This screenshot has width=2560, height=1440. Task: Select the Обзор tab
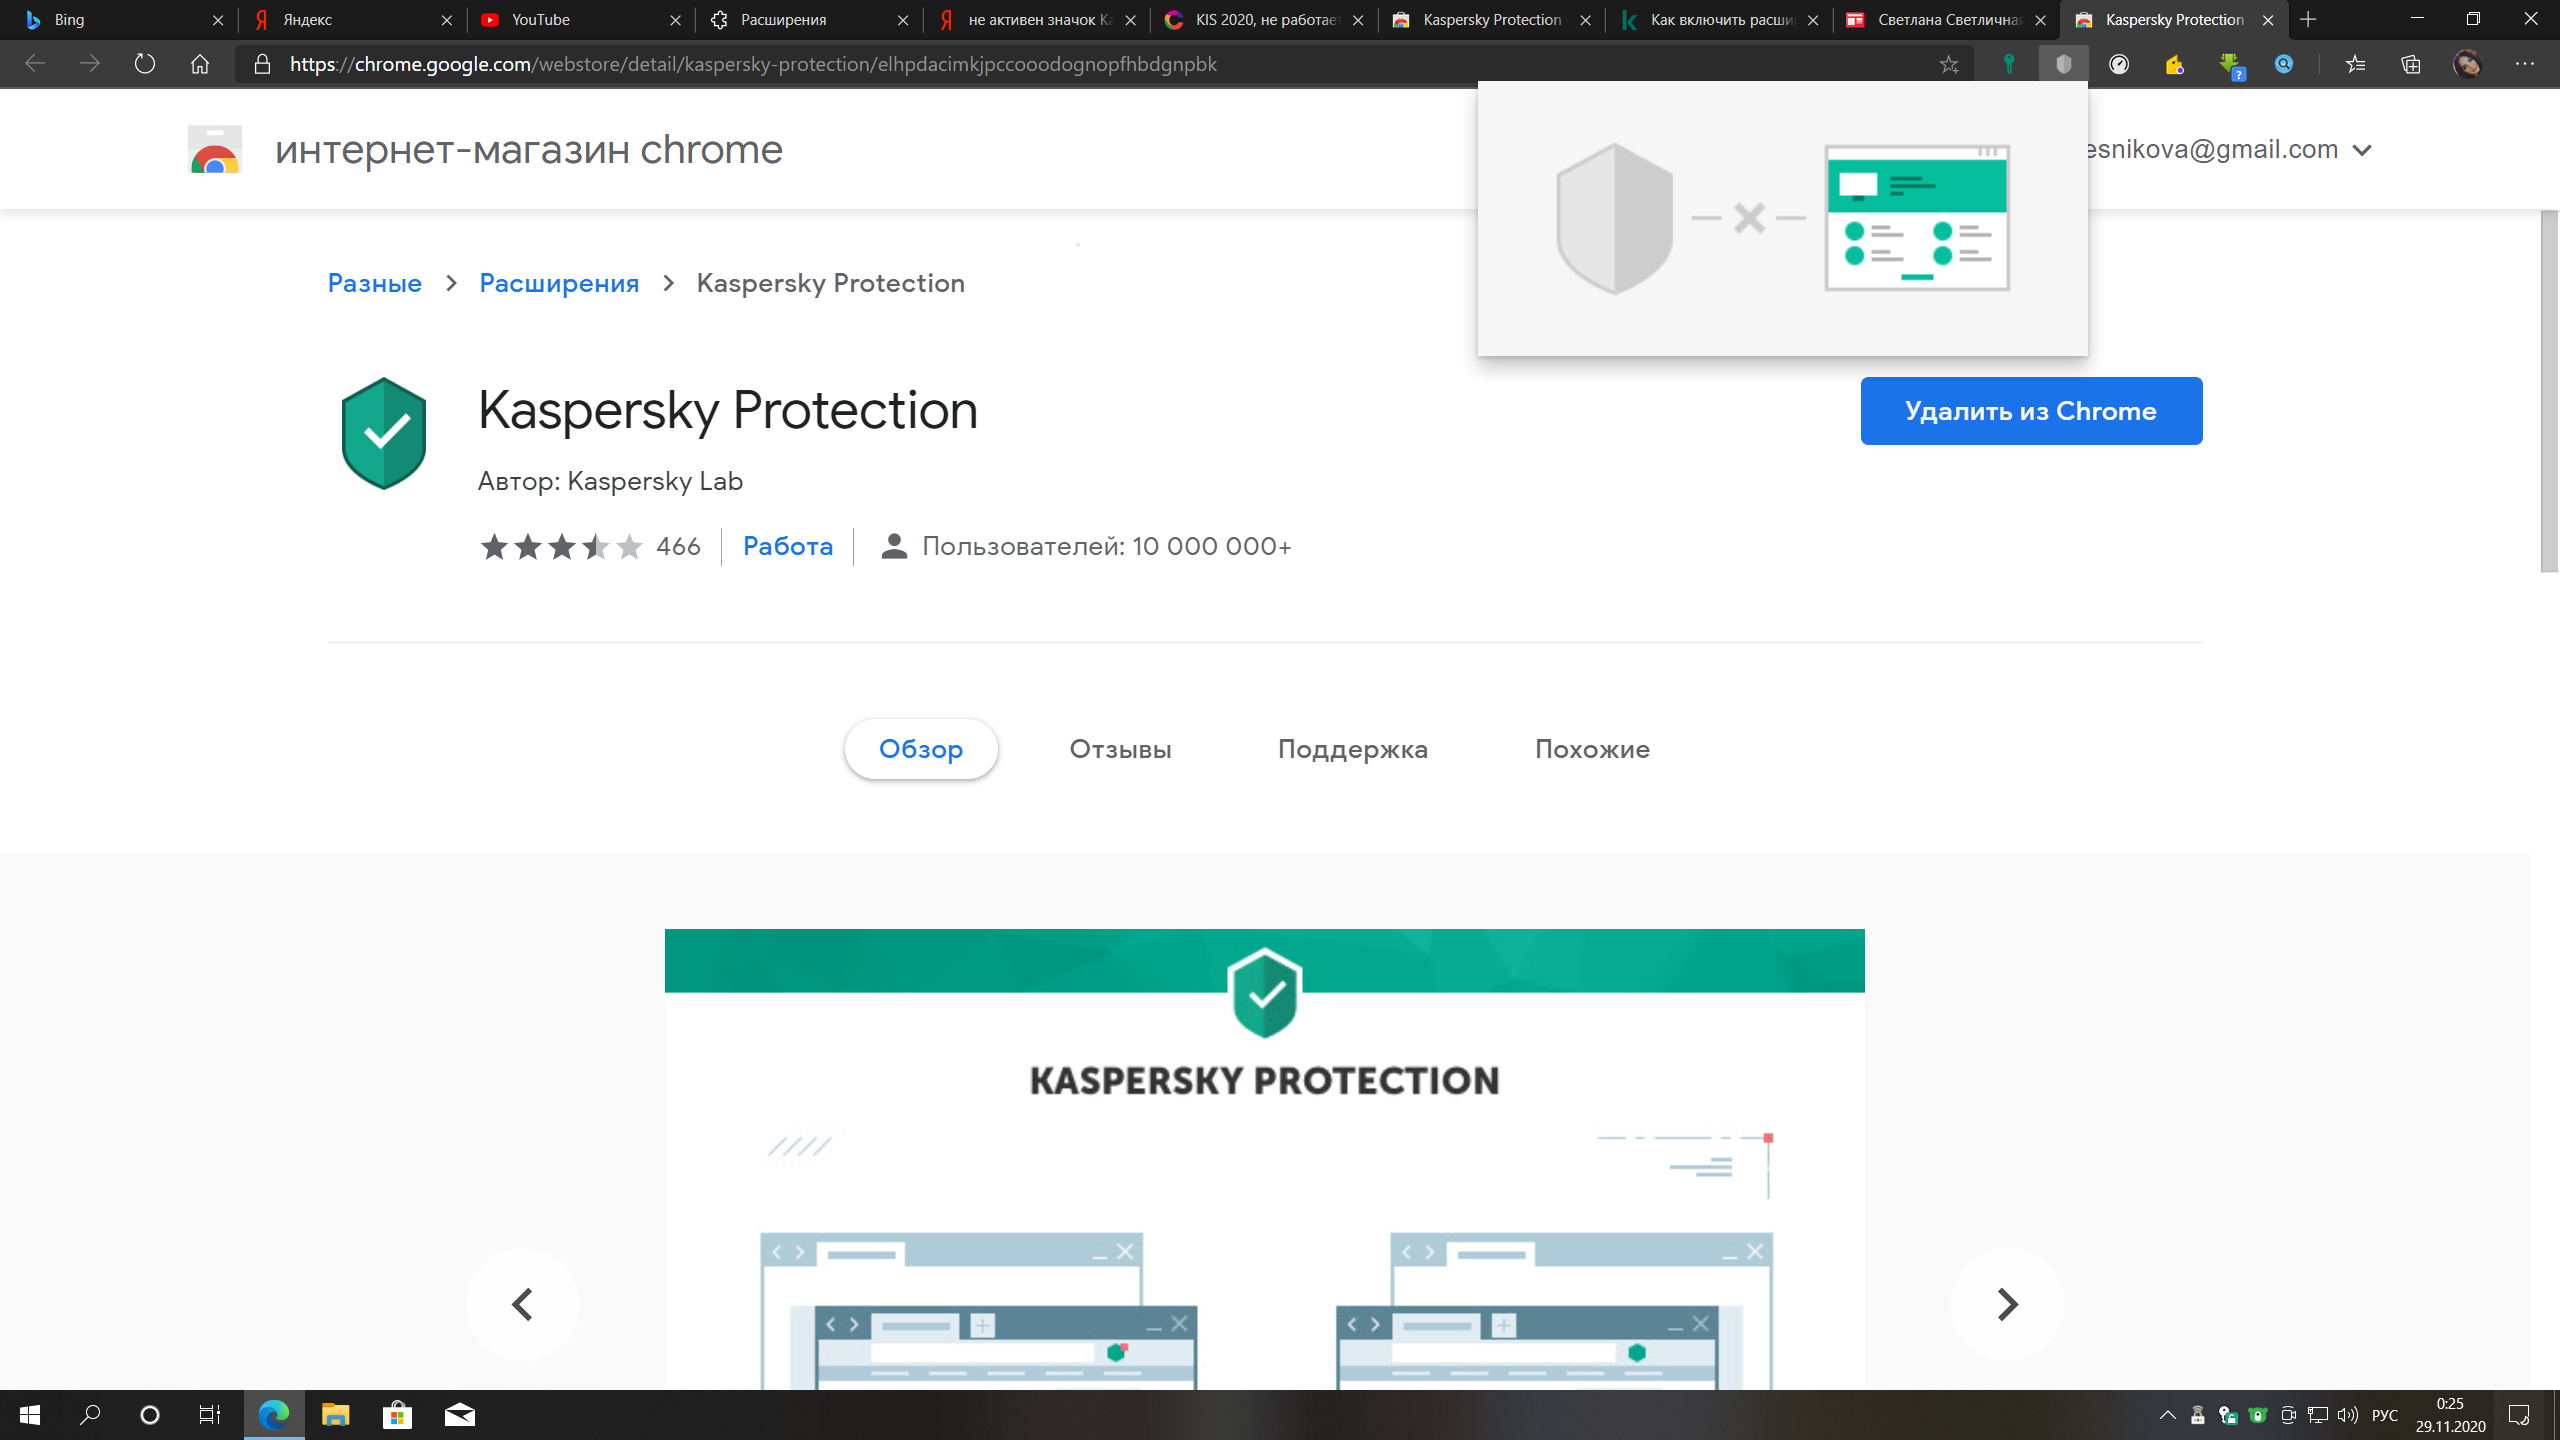(x=921, y=749)
